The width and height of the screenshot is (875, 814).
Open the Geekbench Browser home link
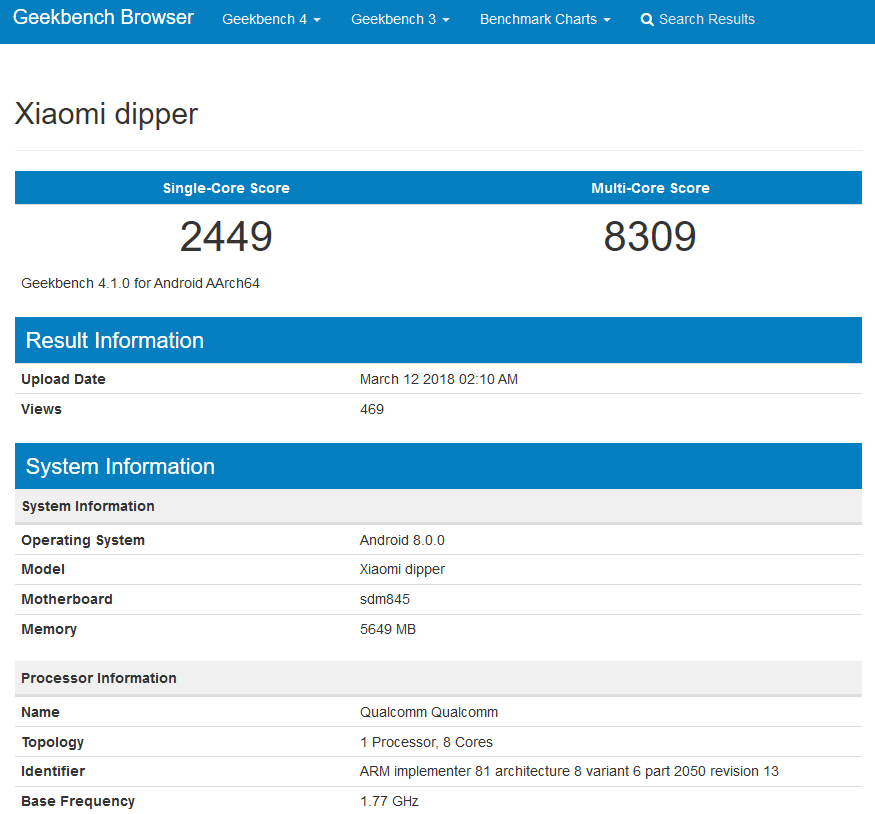(x=103, y=18)
